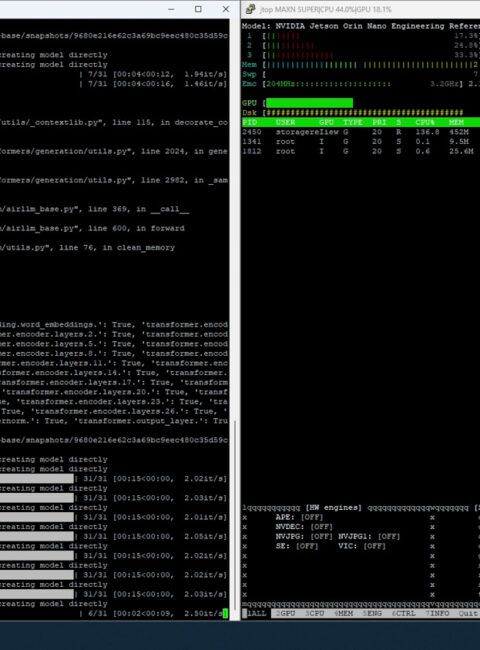Click the MEM column header in jtop

pos(456,122)
